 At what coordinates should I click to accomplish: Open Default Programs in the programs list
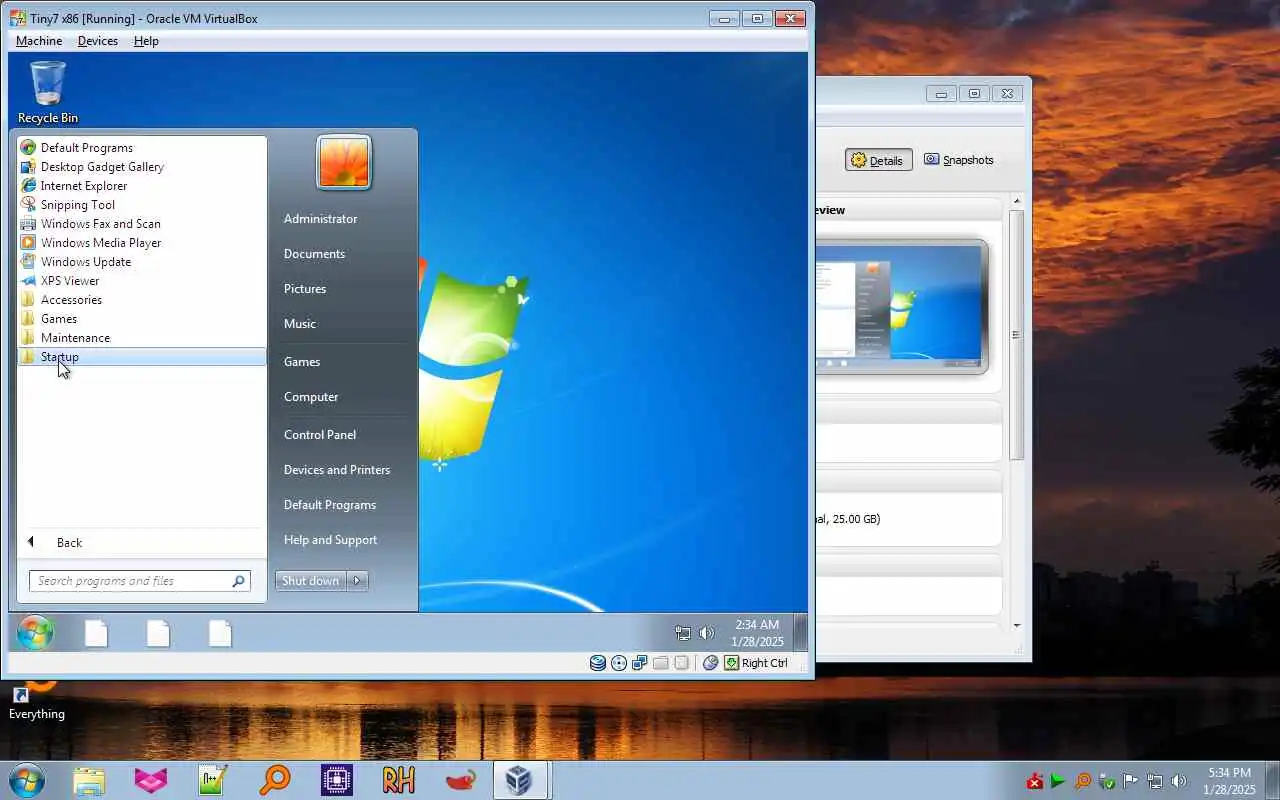pos(86,148)
